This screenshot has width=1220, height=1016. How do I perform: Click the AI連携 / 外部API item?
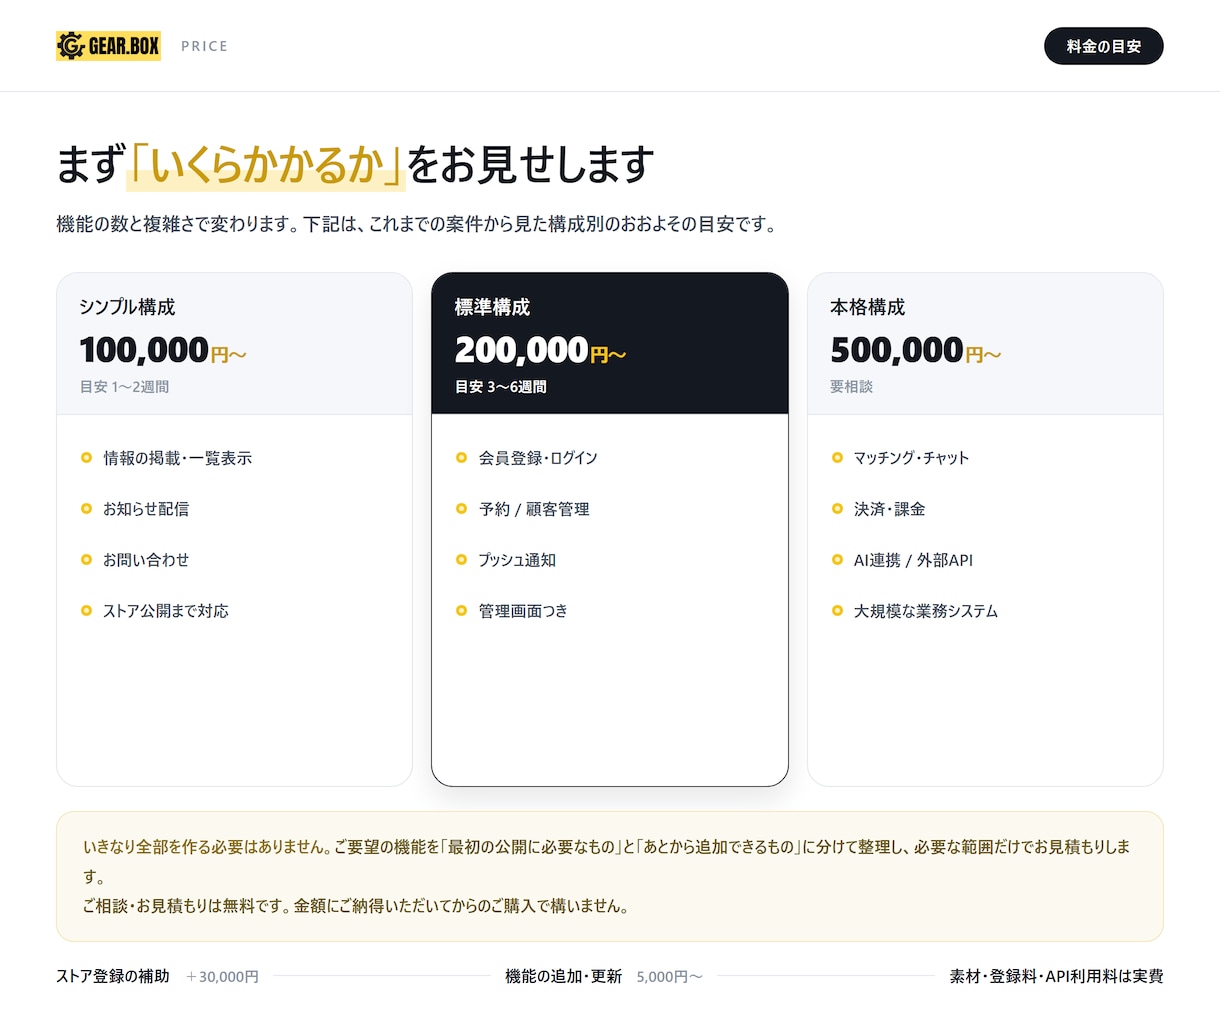(x=913, y=560)
